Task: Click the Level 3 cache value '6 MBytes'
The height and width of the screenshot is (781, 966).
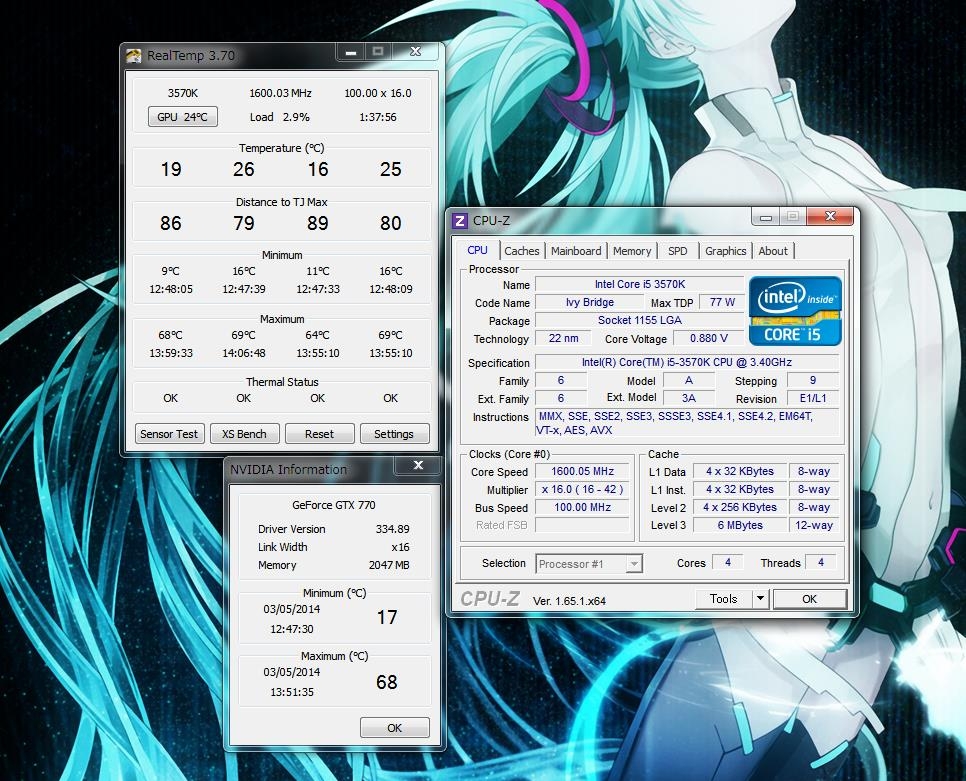Action: 740,525
